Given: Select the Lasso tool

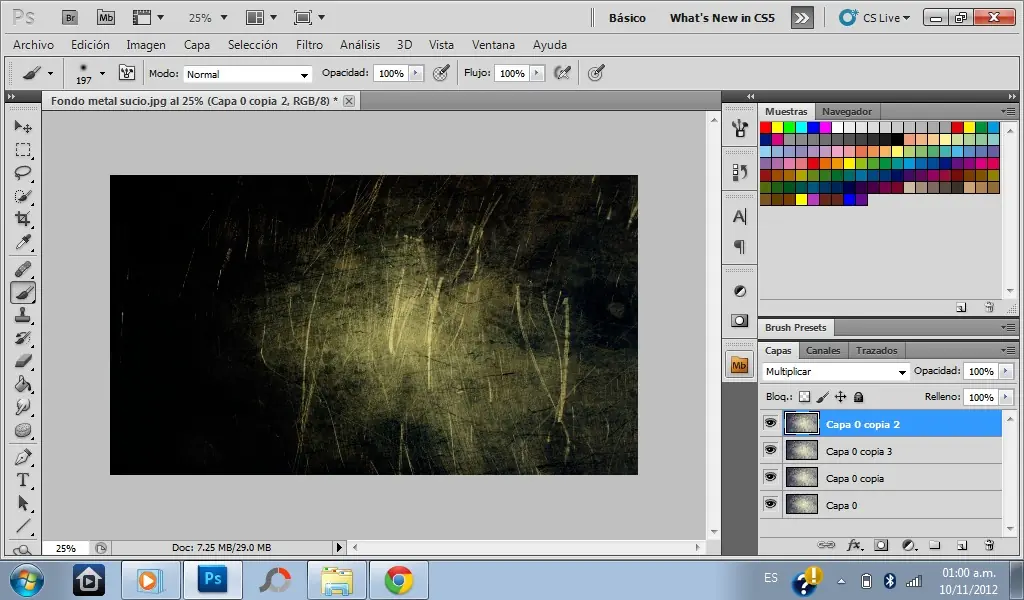Looking at the screenshot, I should click(24, 172).
